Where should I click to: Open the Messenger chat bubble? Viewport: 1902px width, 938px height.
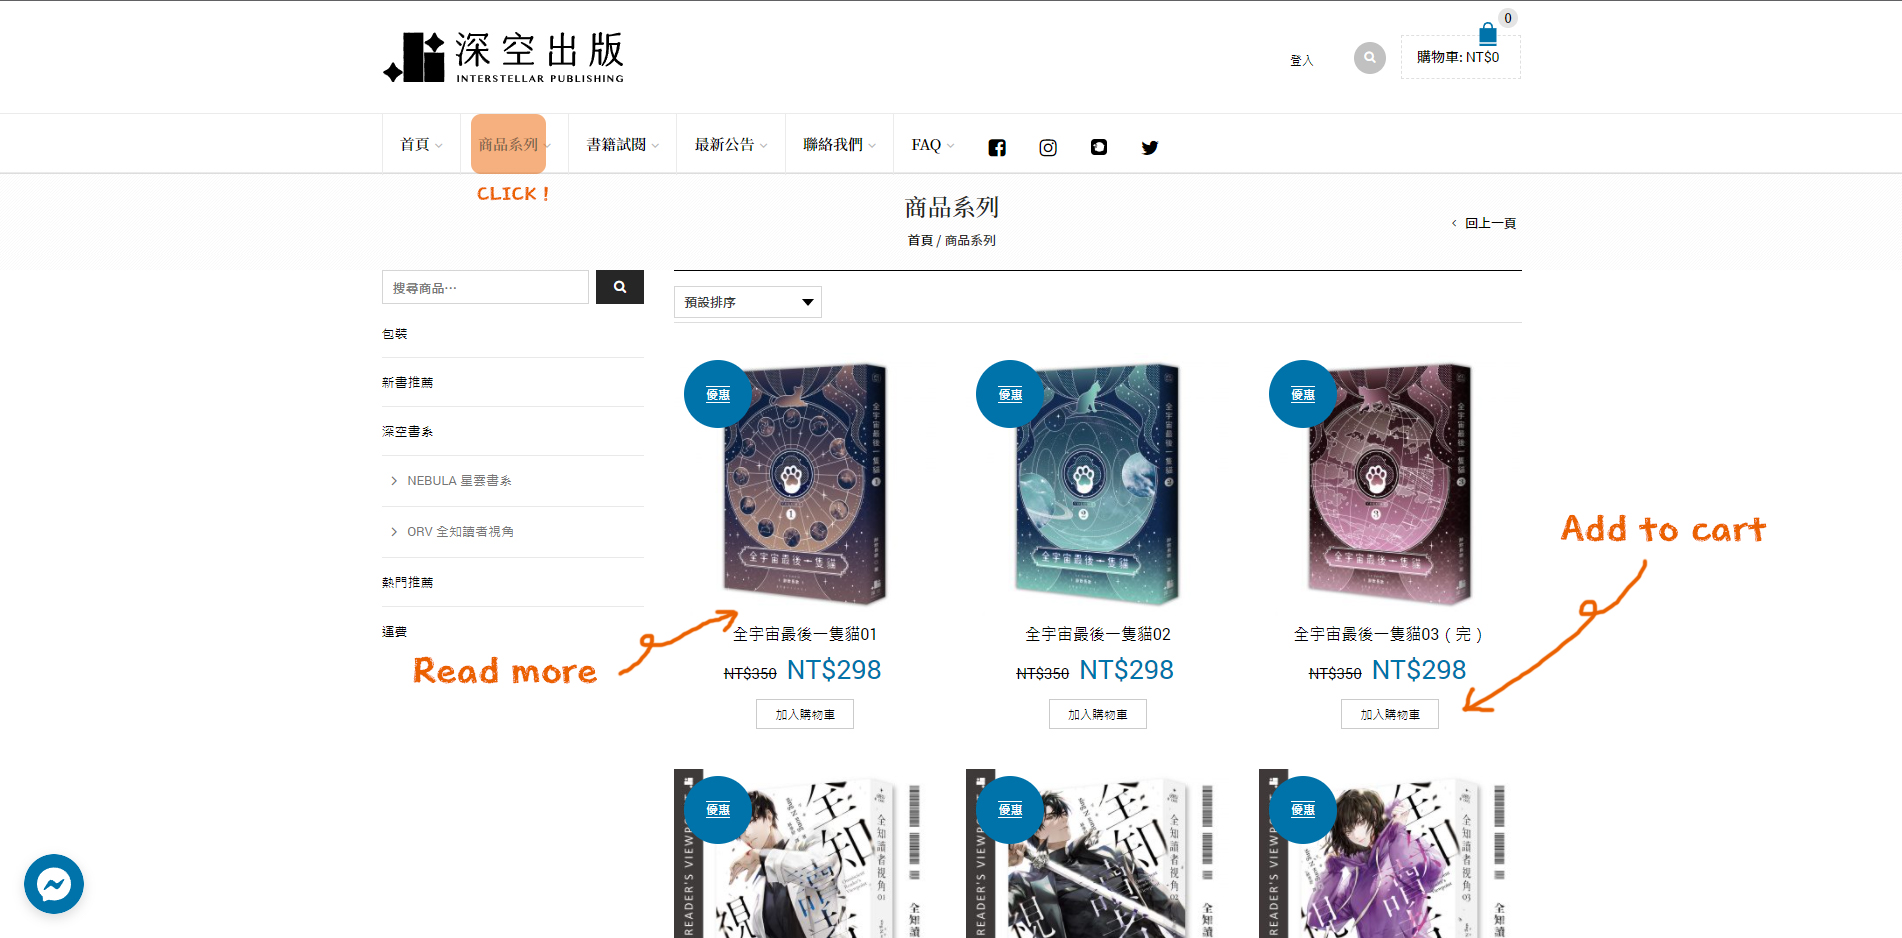54,884
